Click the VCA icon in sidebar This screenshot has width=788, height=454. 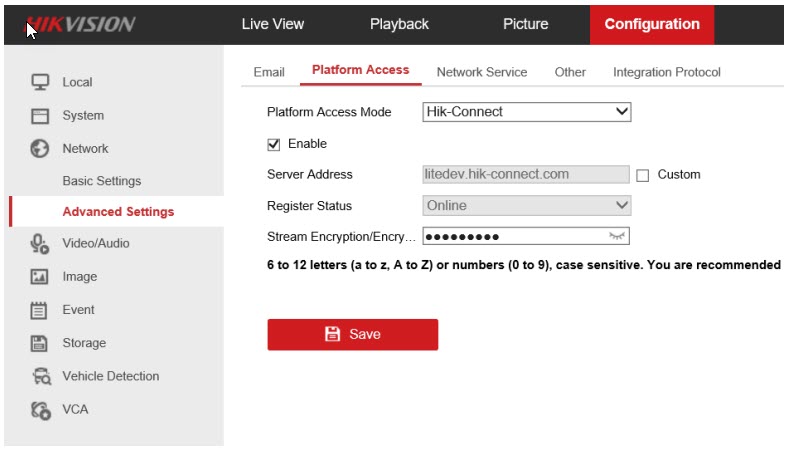pos(40,410)
